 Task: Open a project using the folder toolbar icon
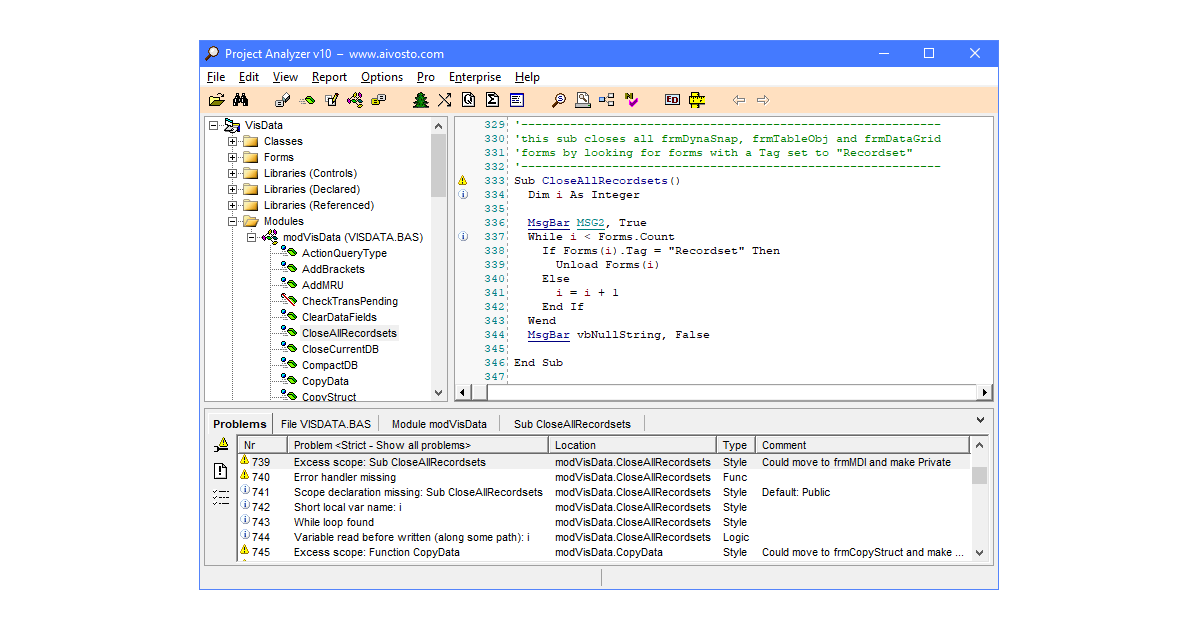[216, 99]
